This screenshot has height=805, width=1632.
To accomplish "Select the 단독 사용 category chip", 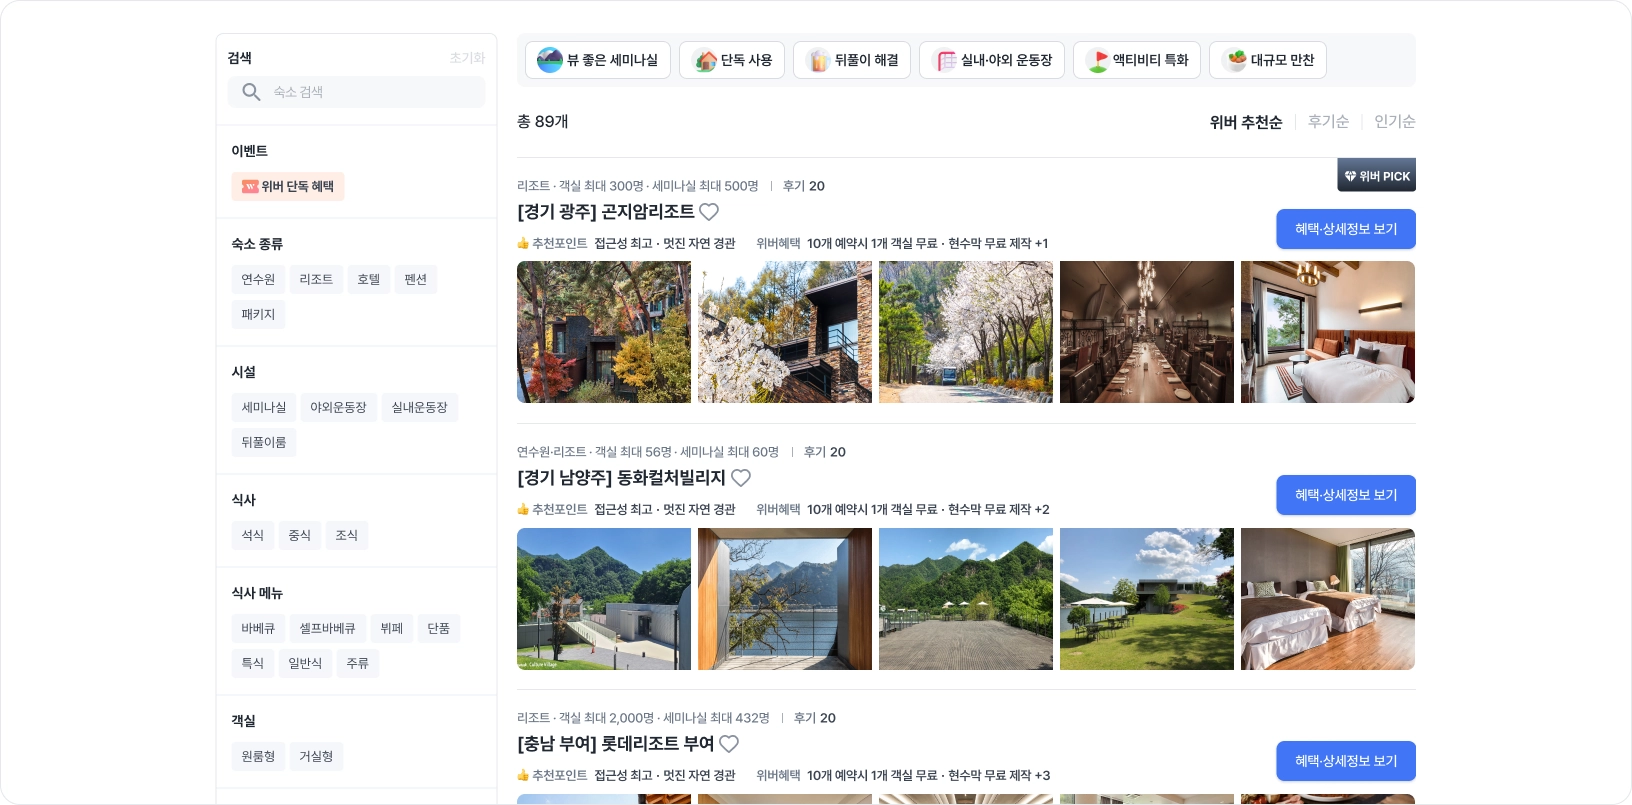I will 732,60.
